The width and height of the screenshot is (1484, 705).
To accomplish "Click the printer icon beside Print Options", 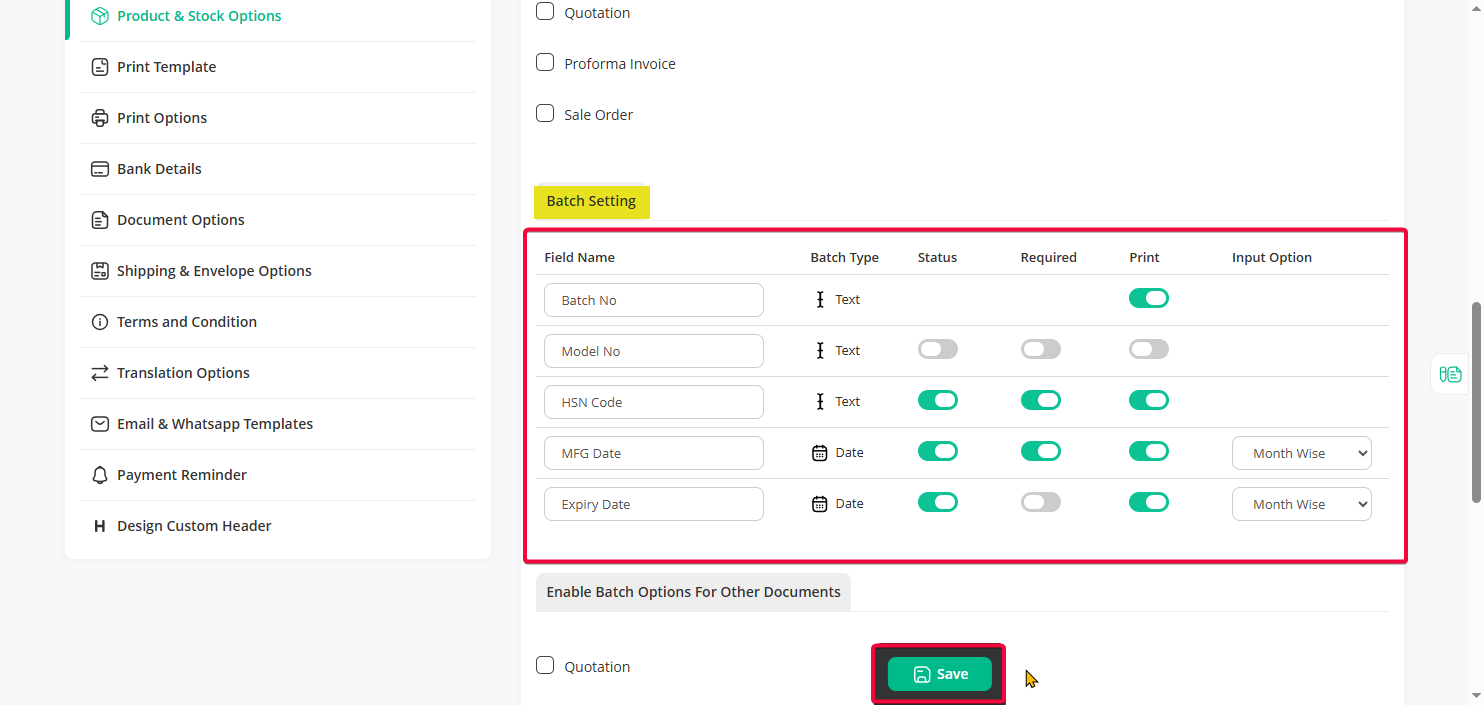I will coord(99,118).
